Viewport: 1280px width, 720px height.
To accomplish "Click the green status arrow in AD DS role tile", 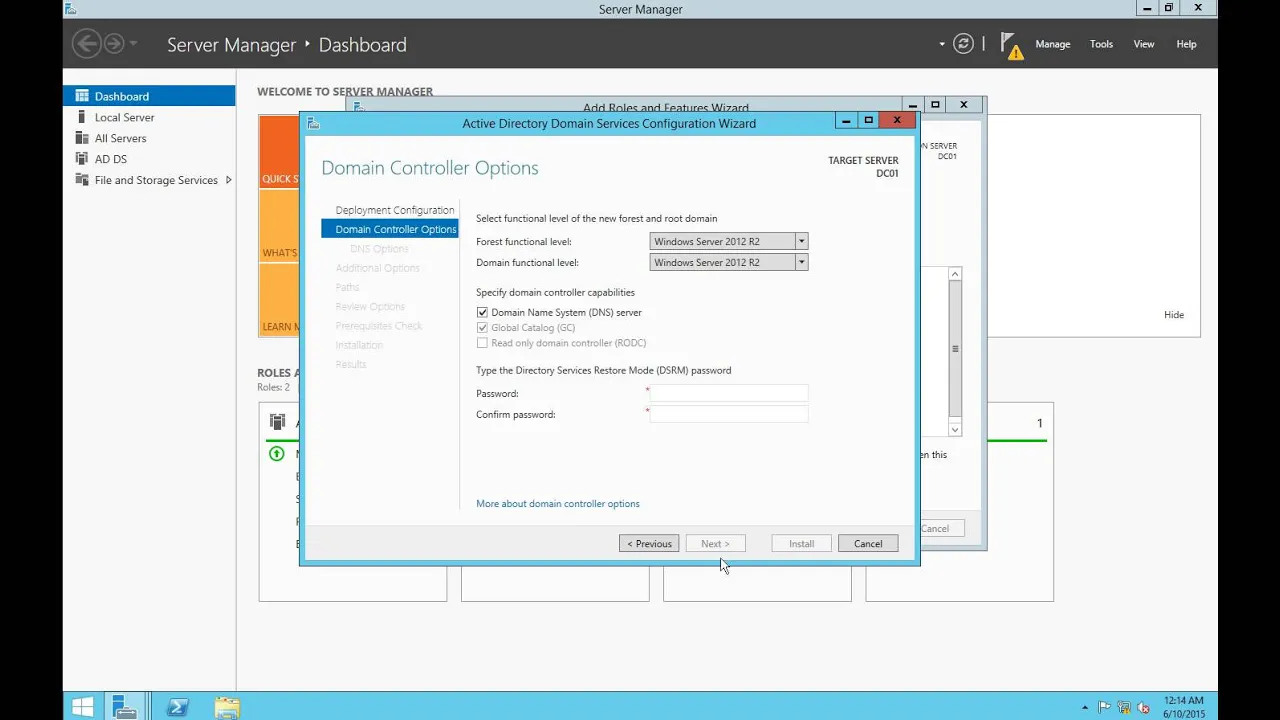I will coord(277,454).
